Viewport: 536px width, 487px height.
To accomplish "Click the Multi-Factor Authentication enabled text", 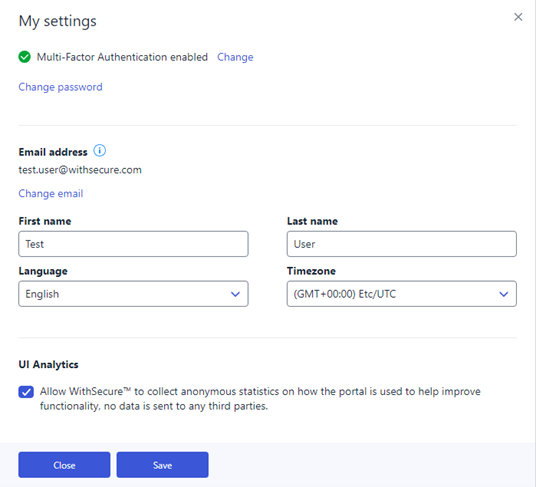I will pos(122,57).
